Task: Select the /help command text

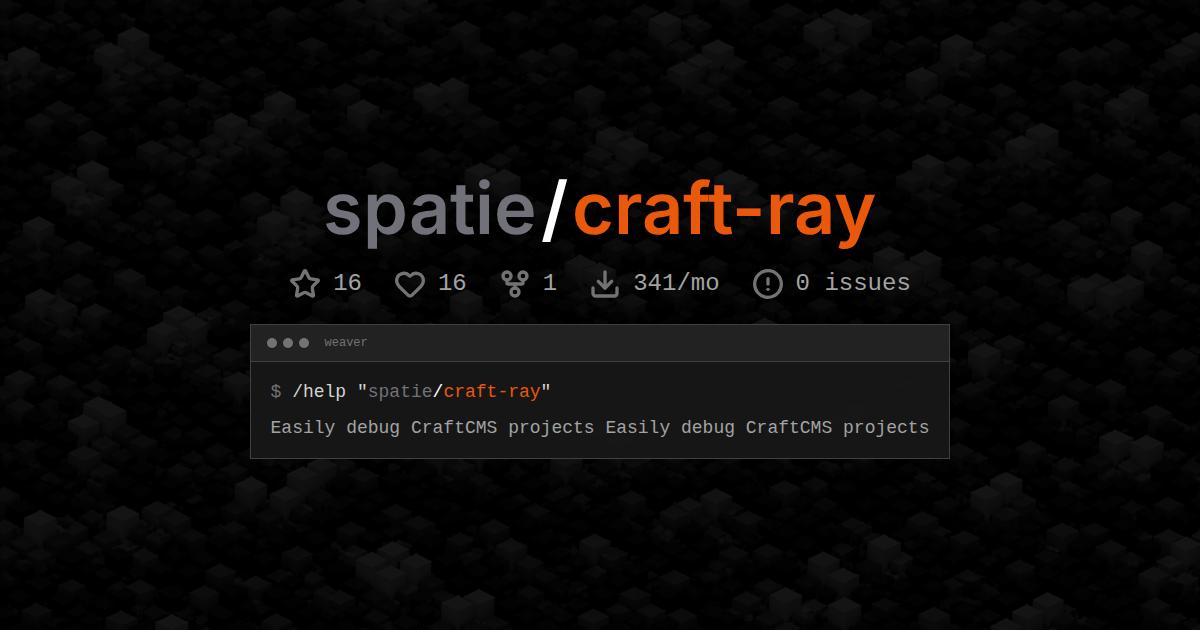Action: (x=318, y=391)
